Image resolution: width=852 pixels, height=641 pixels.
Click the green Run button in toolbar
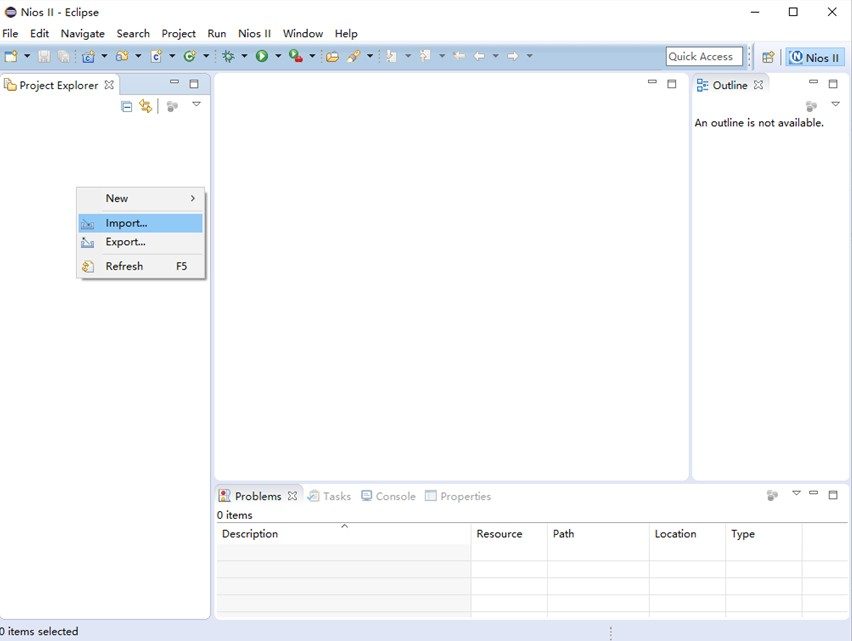point(261,57)
